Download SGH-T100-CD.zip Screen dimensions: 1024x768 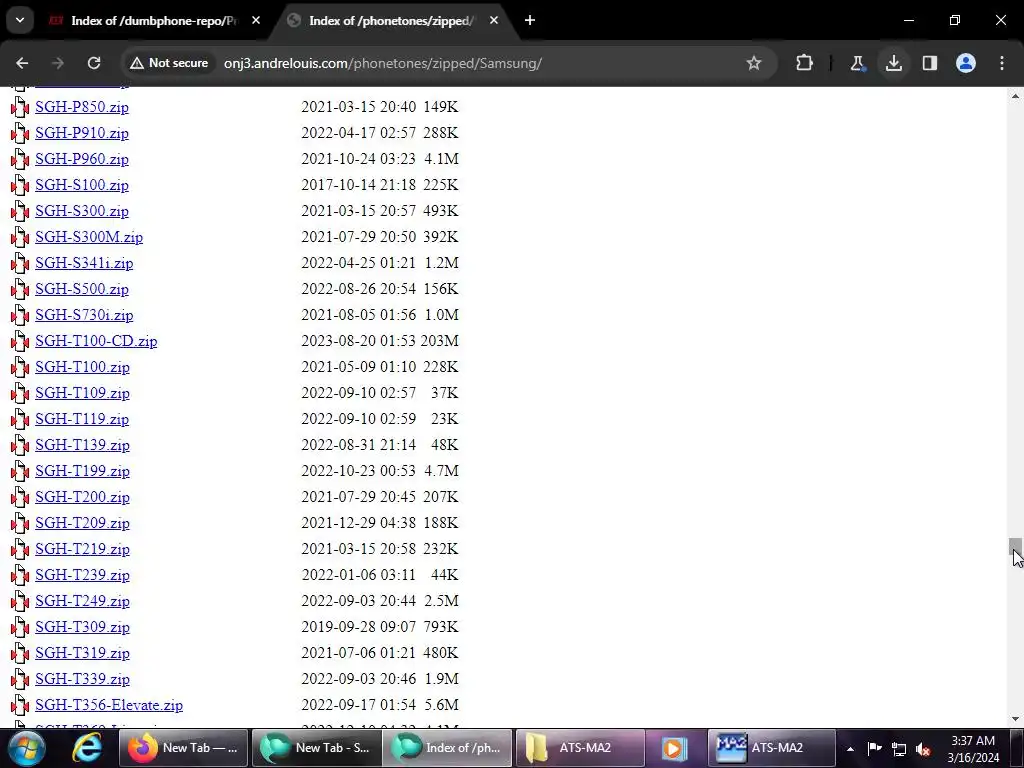96,341
